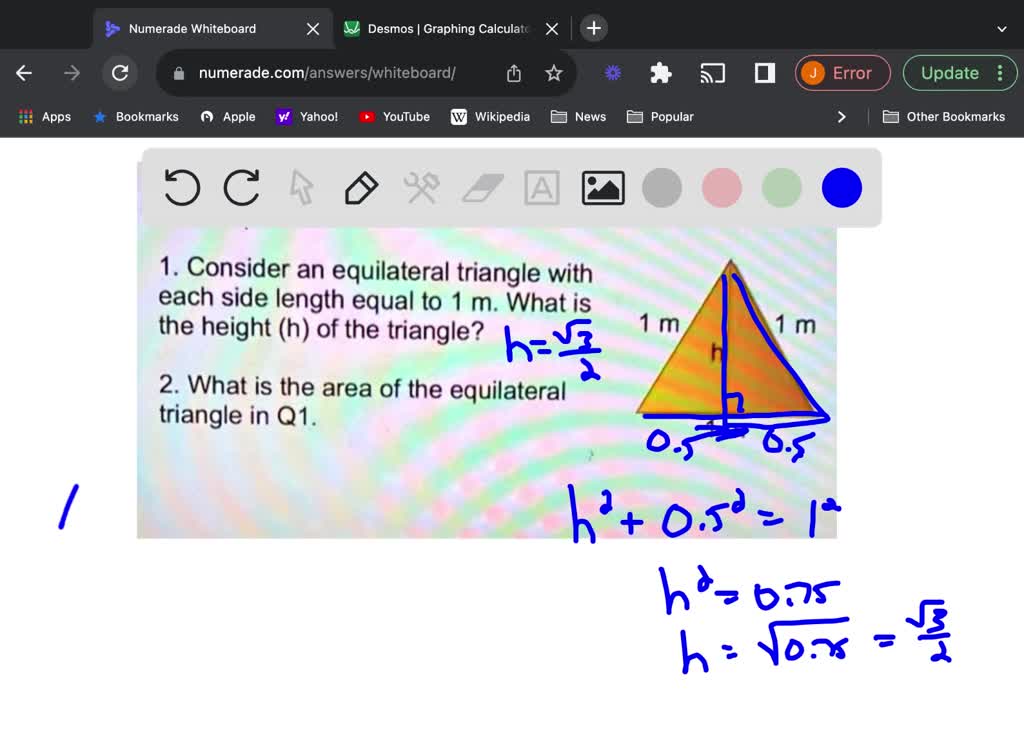The image size is (1024, 742).
Task: Open the browser customization menu (chevron, top right)
Action: (x=1001, y=30)
